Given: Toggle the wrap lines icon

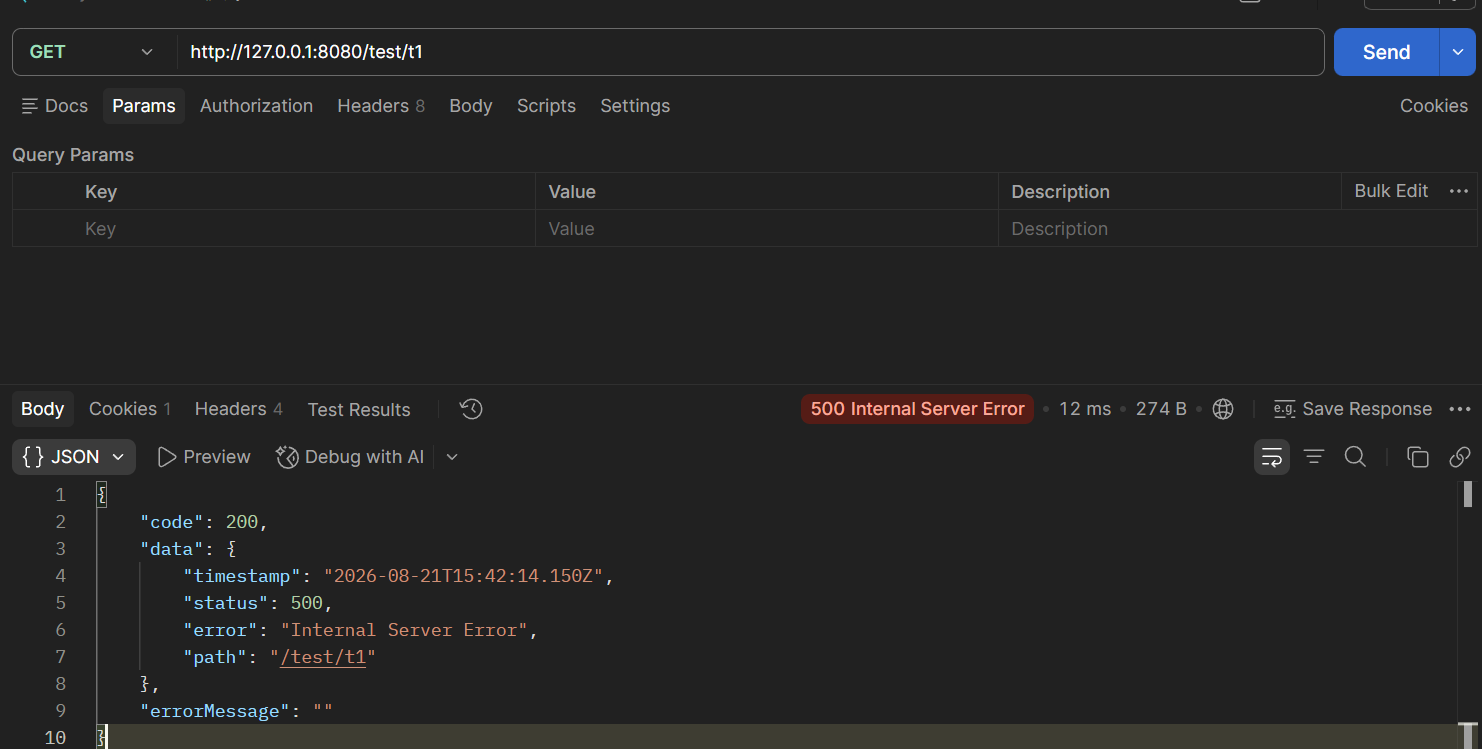Looking at the screenshot, I should point(1272,457).
